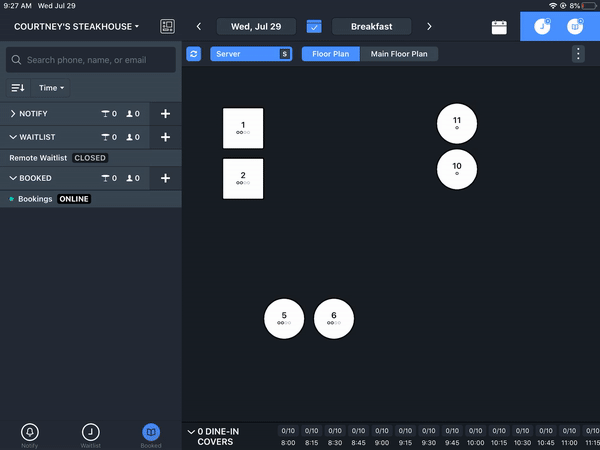The height and width of the screenshot is (450, 600).
Task: Open the calendar icon at top right
Action: click(x=499, y=27)
